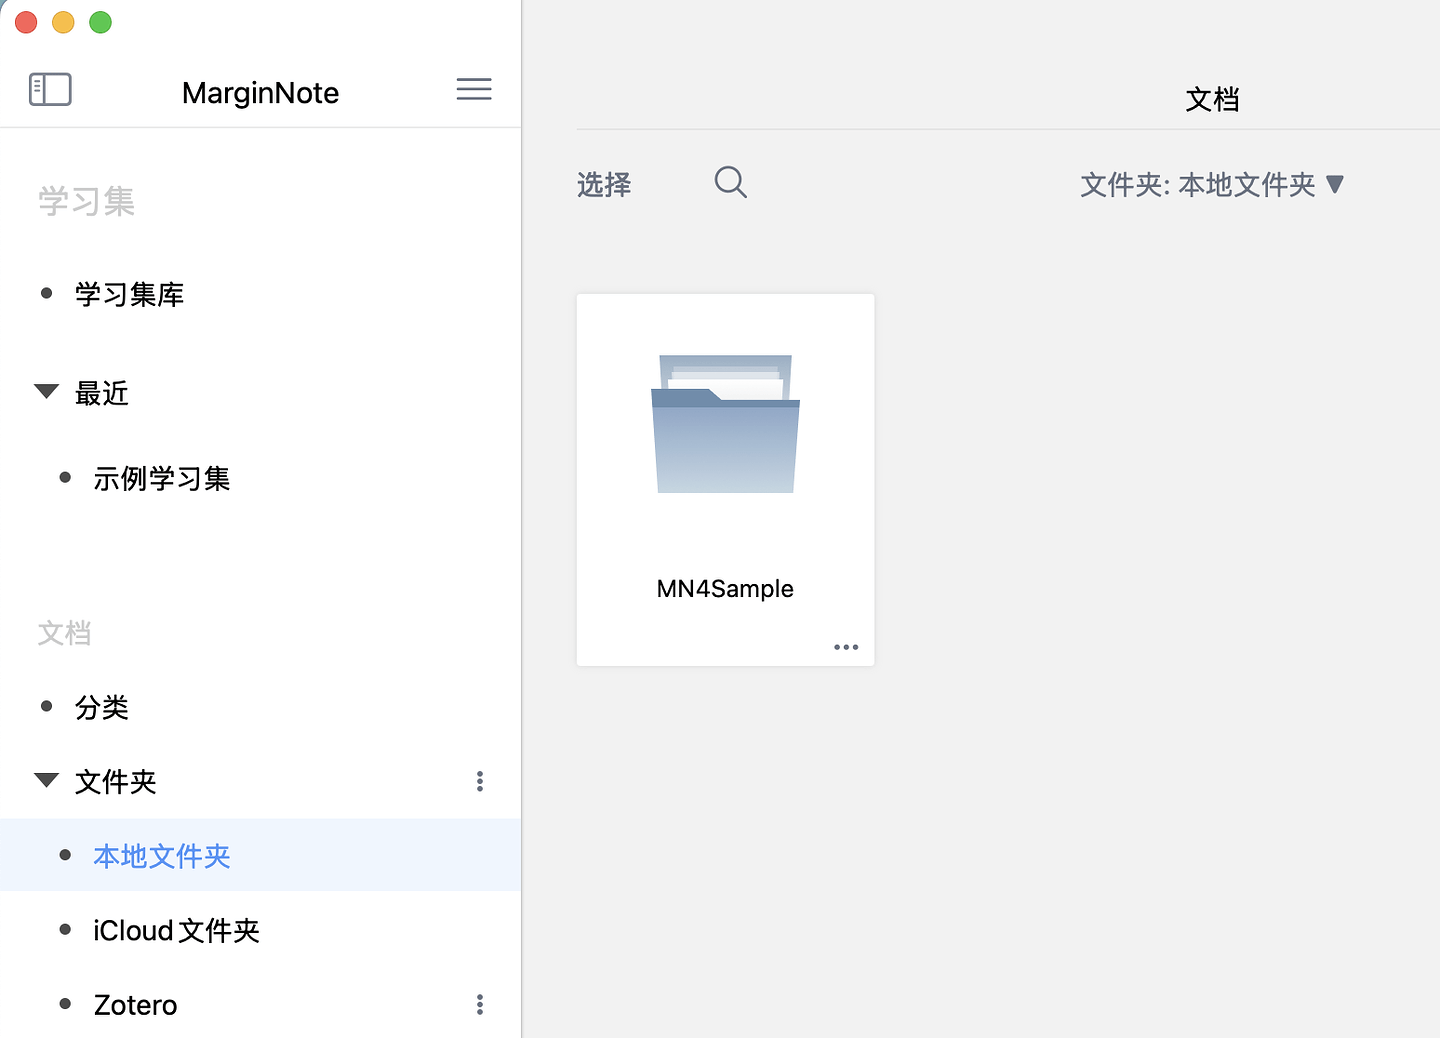Open MN4Sample folder's three-dot options

pos(846,647)
